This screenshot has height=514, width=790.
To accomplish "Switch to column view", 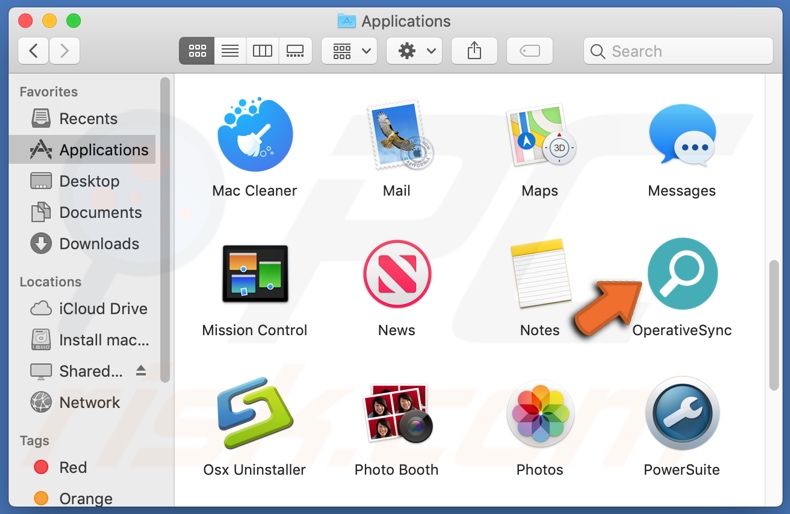I will [x=262, y=51].
